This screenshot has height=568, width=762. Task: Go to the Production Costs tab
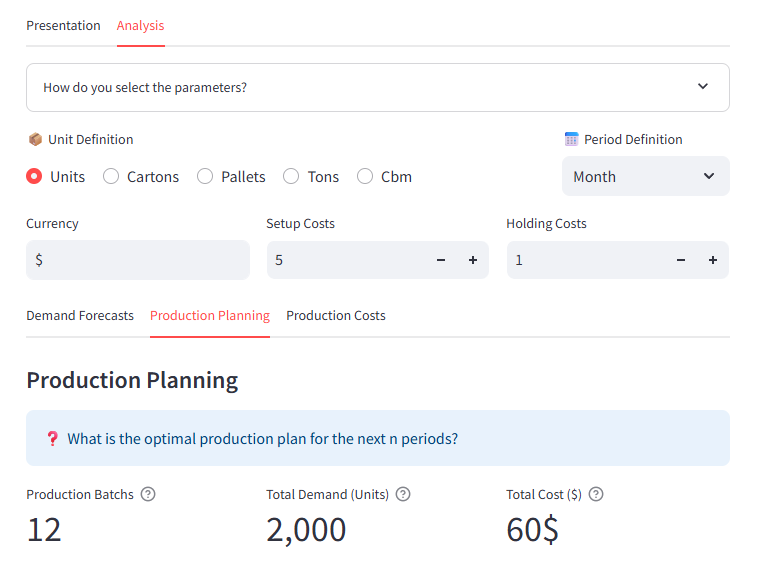click(336, 316)
